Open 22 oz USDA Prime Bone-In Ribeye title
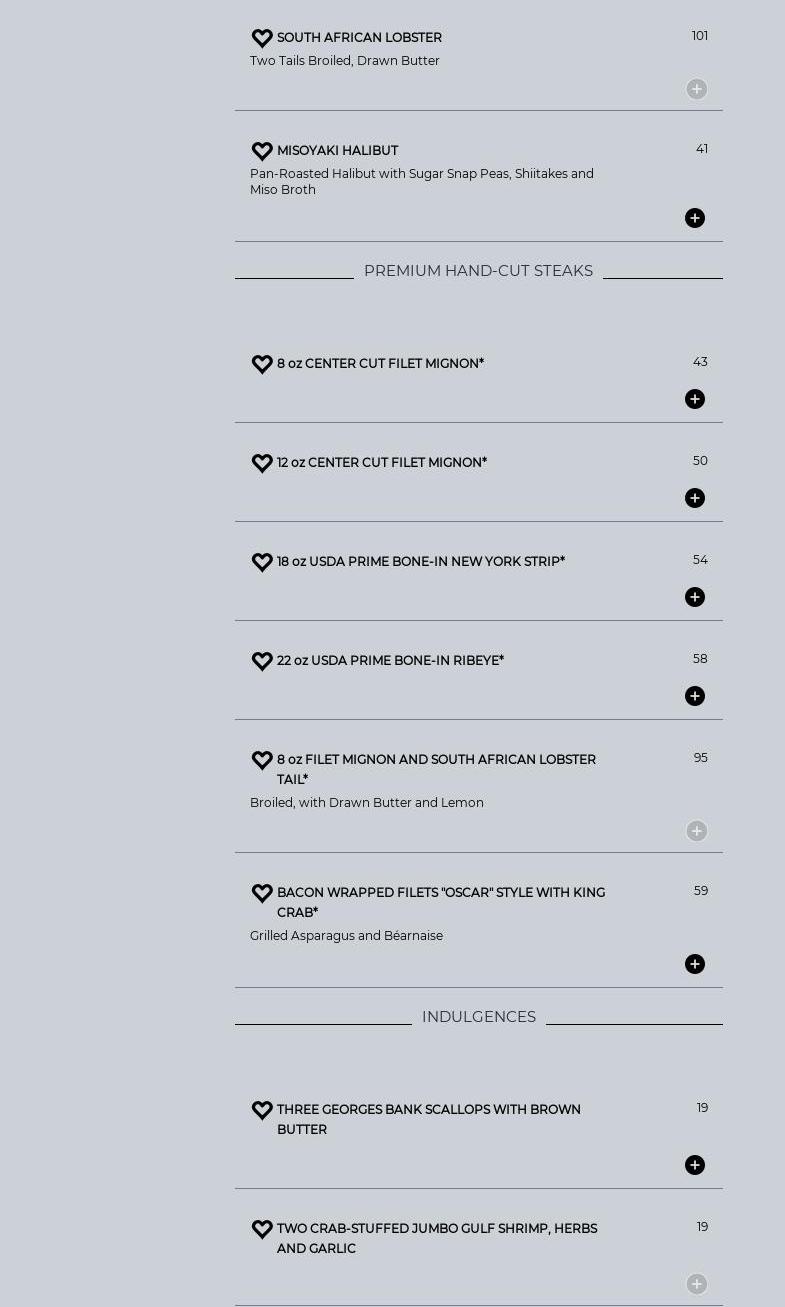Image resolution: width=785 pixels, height=1307 pixels. point(390,661)
